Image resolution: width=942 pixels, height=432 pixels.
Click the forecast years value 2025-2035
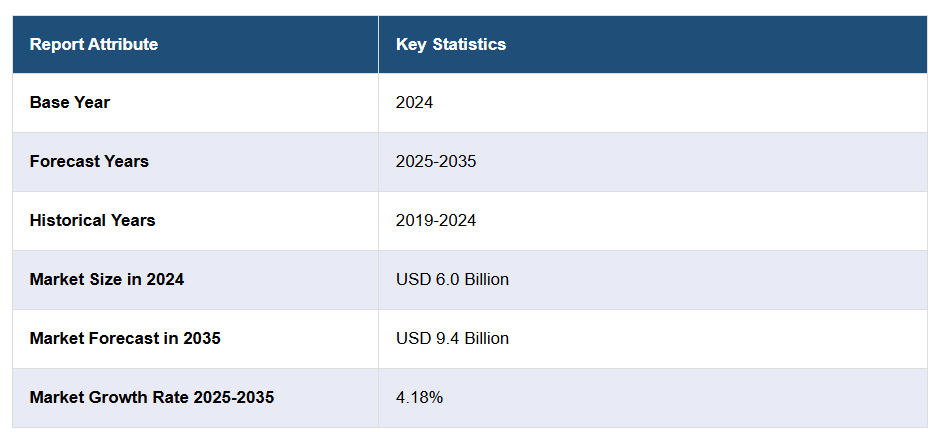point(436,161)
